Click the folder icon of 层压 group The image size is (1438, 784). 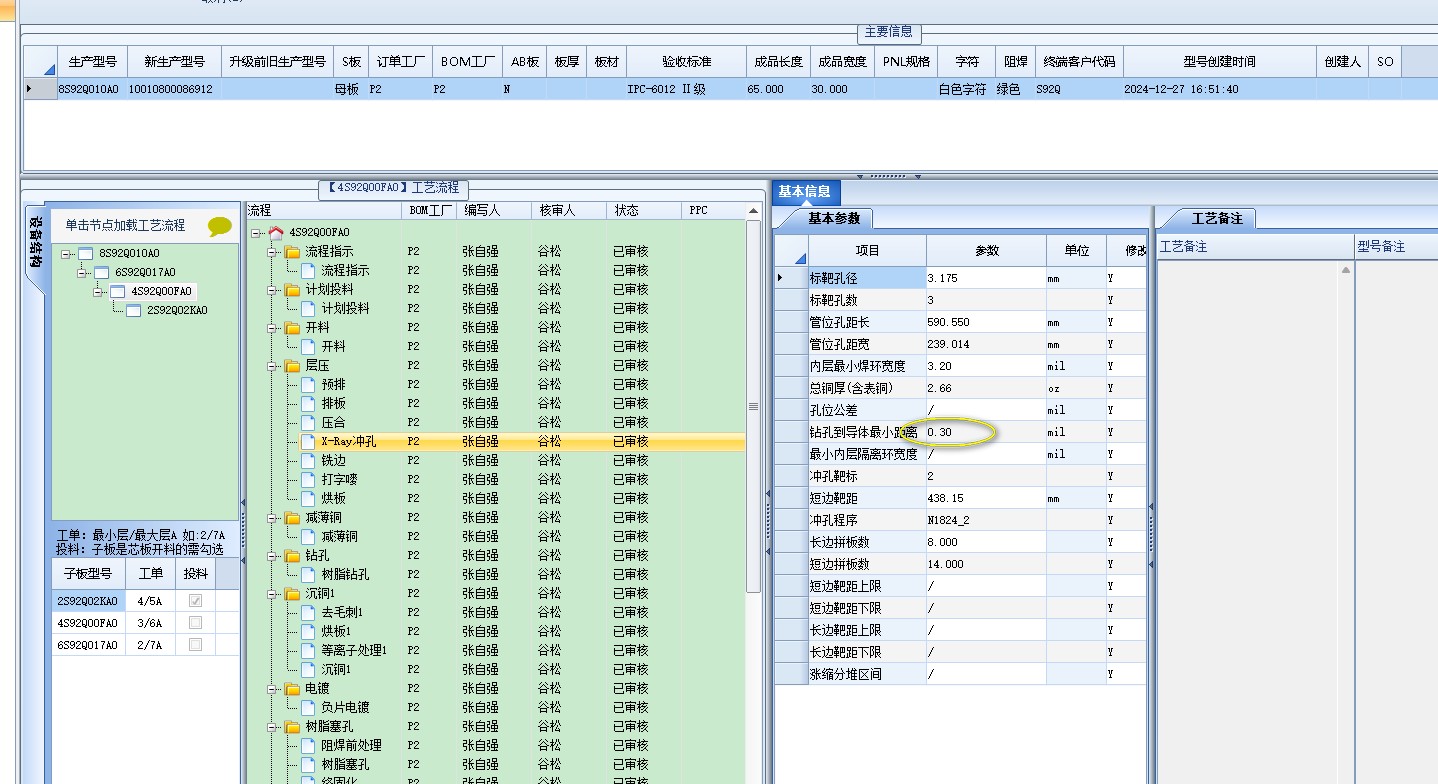292,366
